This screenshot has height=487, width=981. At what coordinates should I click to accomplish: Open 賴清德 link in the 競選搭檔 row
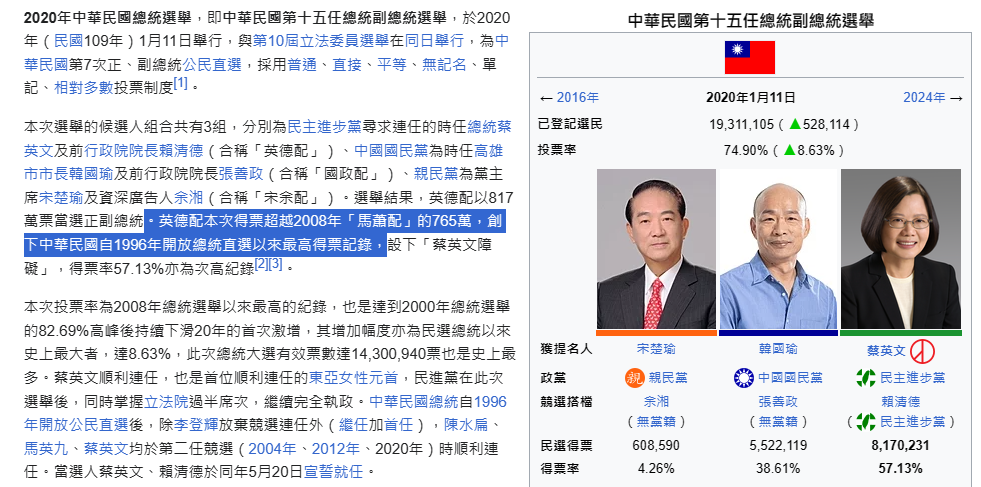[900, 401]
